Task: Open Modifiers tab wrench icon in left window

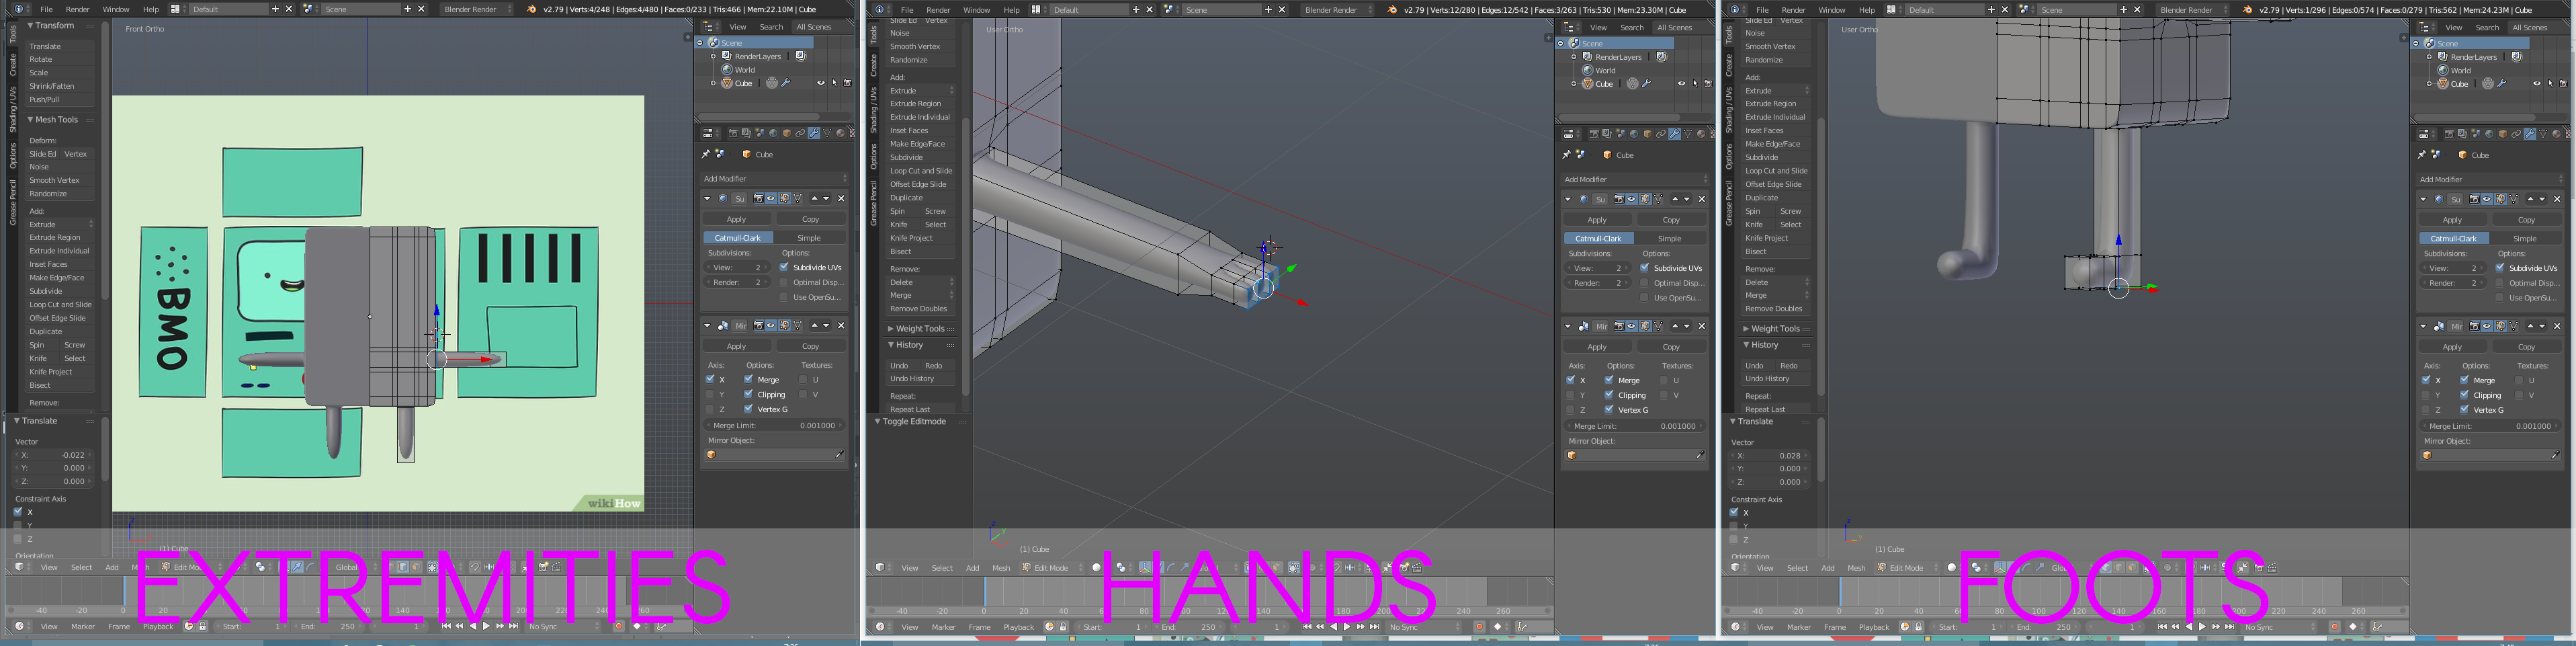Action: point(814,133)
